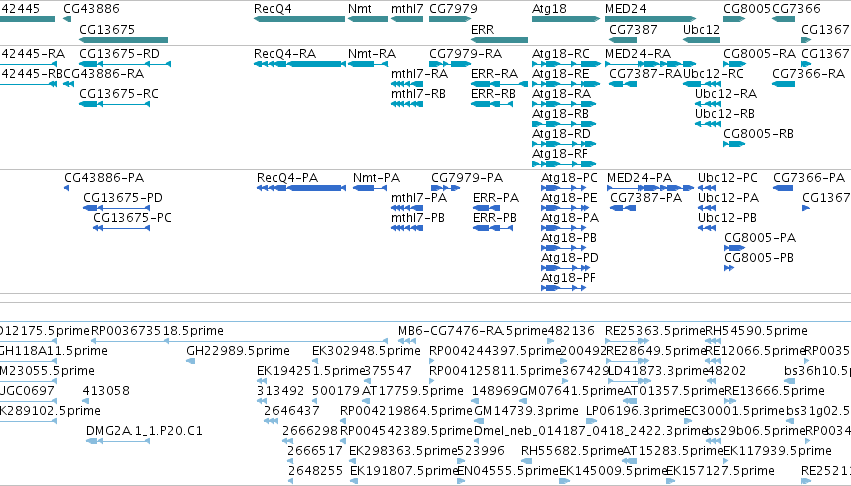Select the CG7387-PA protein label

coord(646,198)
